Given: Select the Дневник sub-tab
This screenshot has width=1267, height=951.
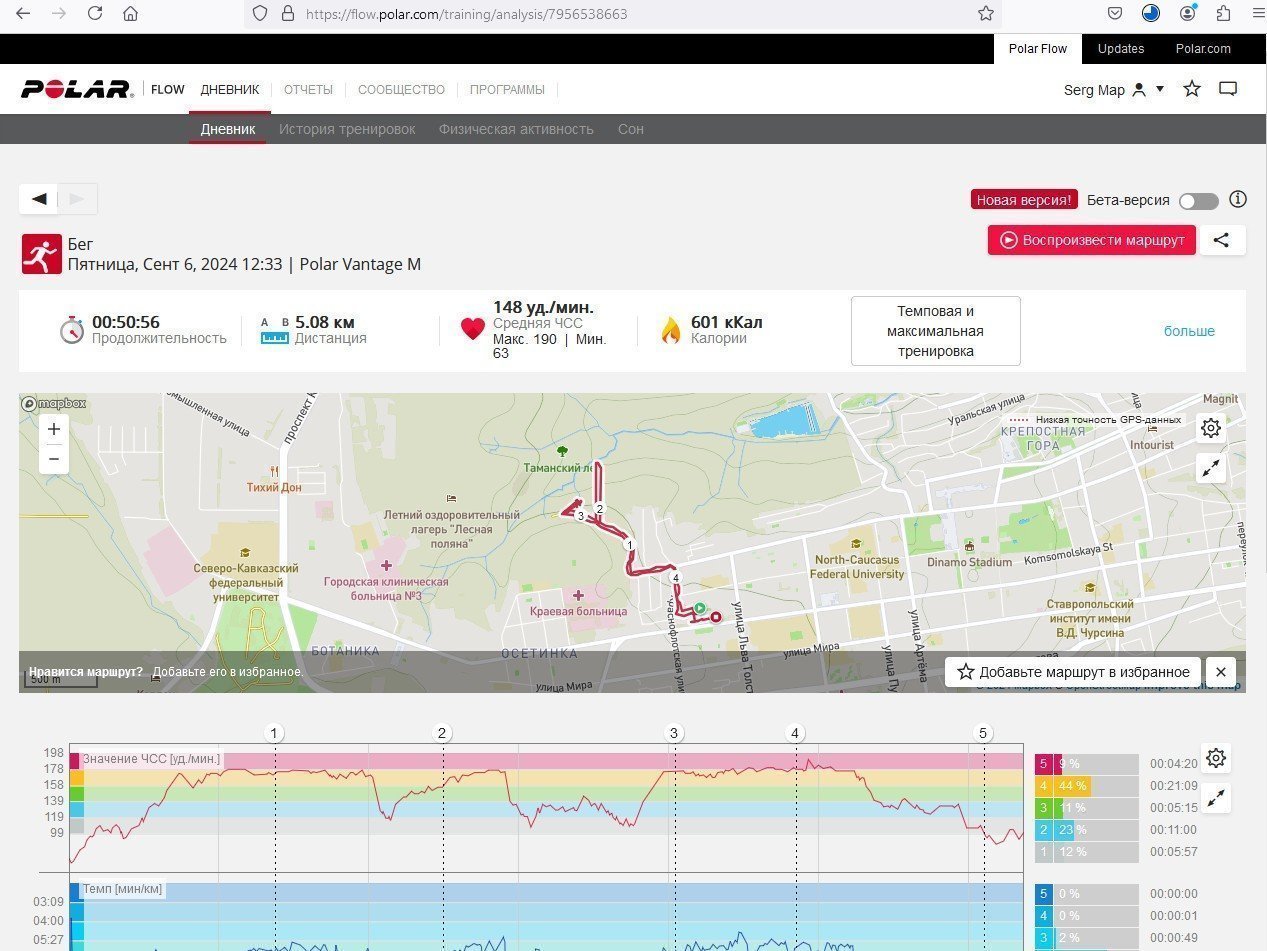Looking at the screenshot, I should [x=228, y=129].
